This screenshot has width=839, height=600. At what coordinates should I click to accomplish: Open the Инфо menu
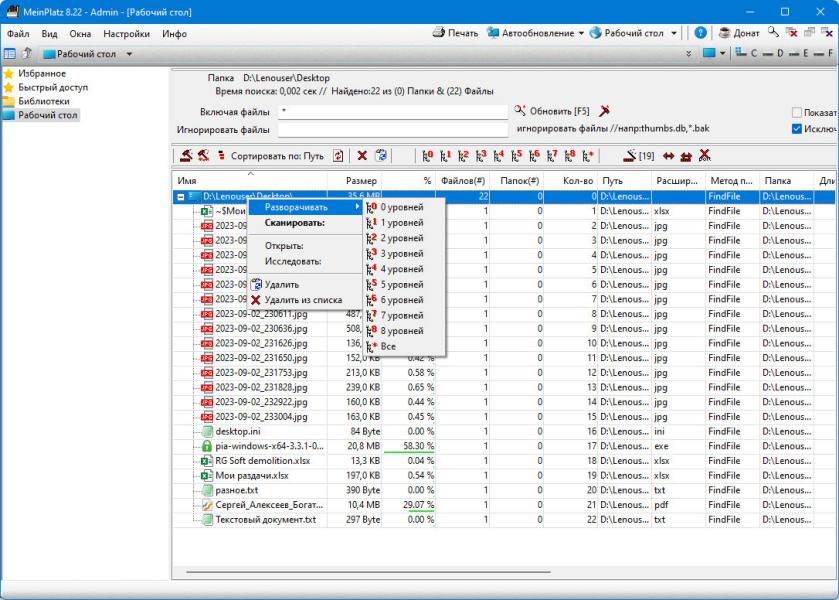[x=174, y=34]
